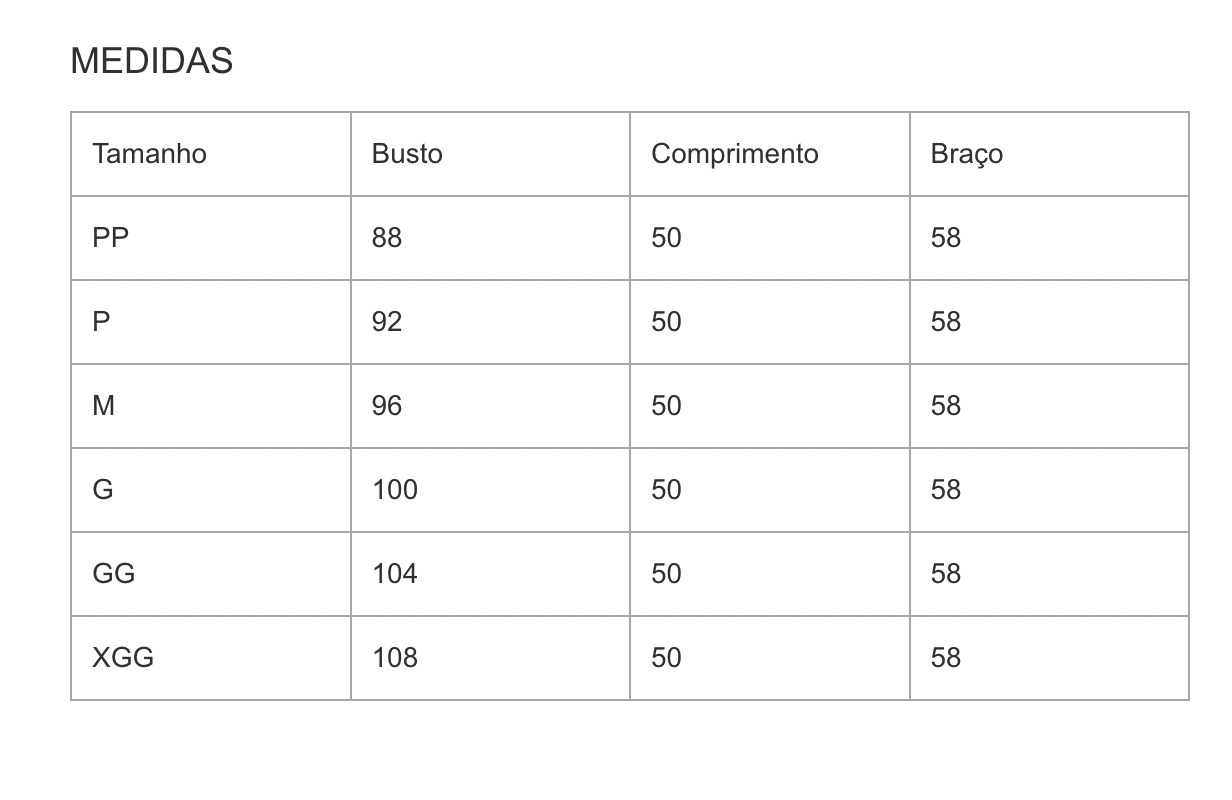The height and width of the screenshot is (800, 1232).
Task: Click the Braço column header
Action: click(966, 154)
